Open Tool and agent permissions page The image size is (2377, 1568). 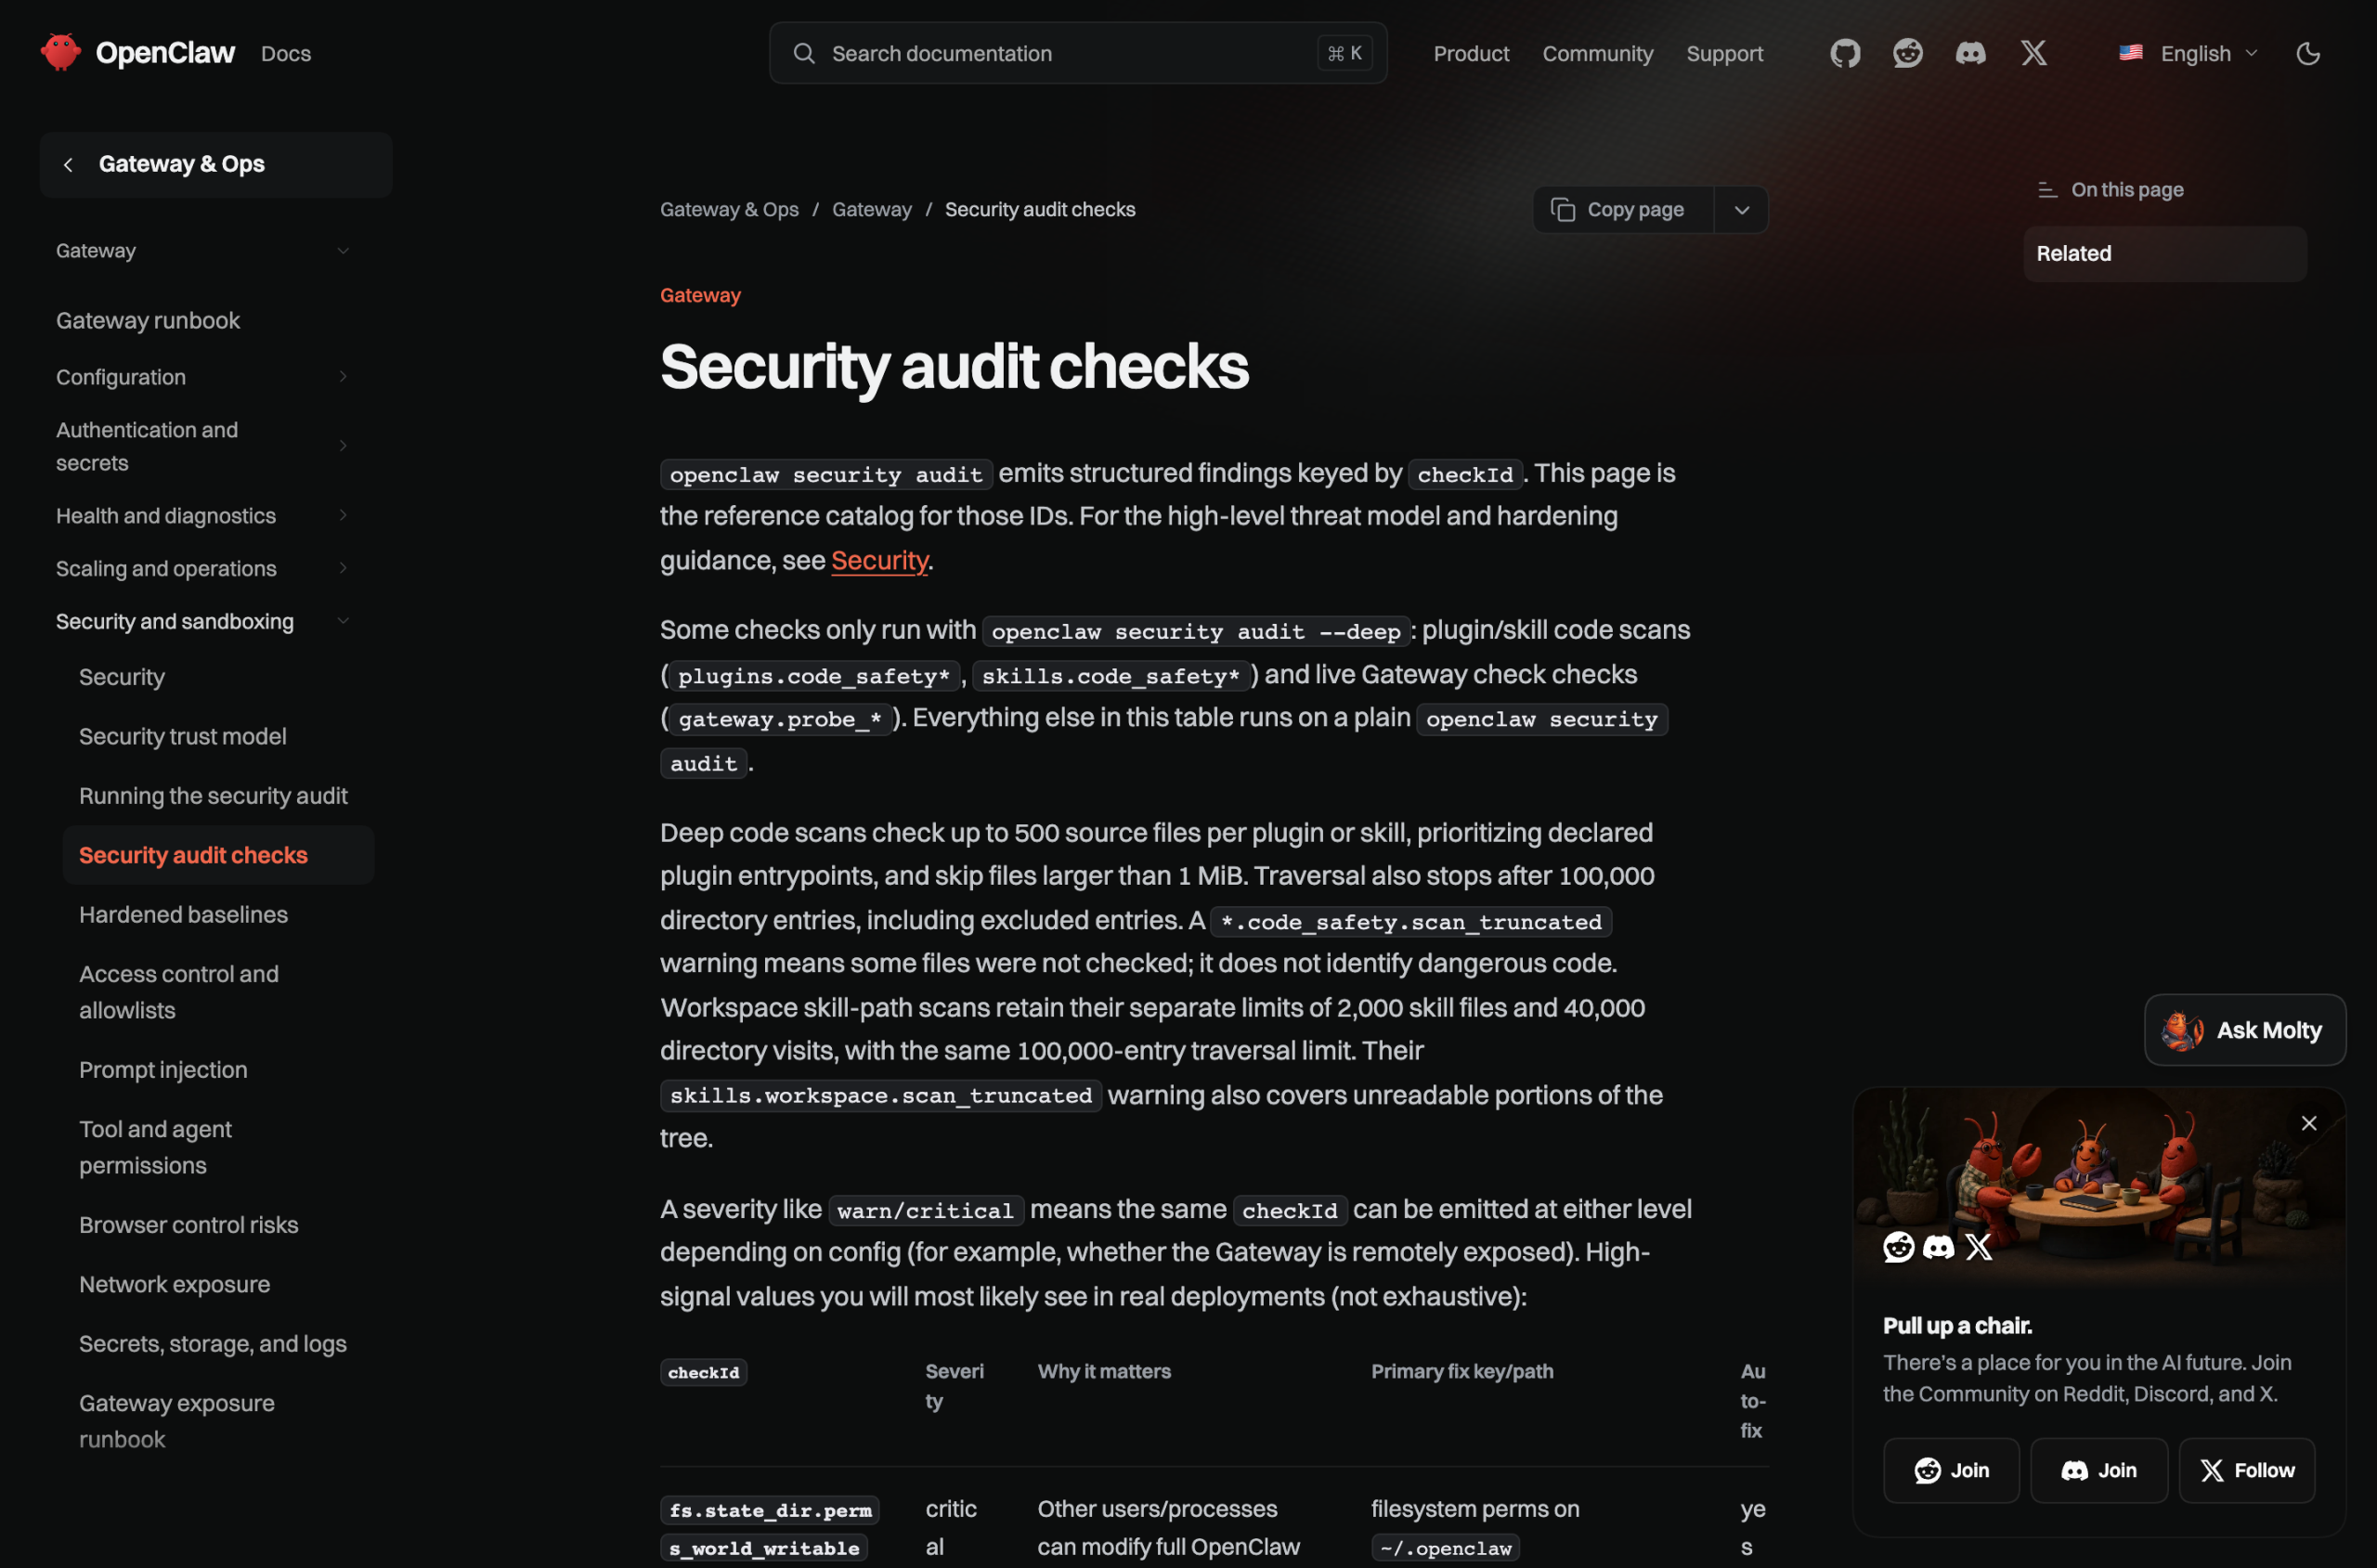pyautogui.click(x=155, y=1147)
